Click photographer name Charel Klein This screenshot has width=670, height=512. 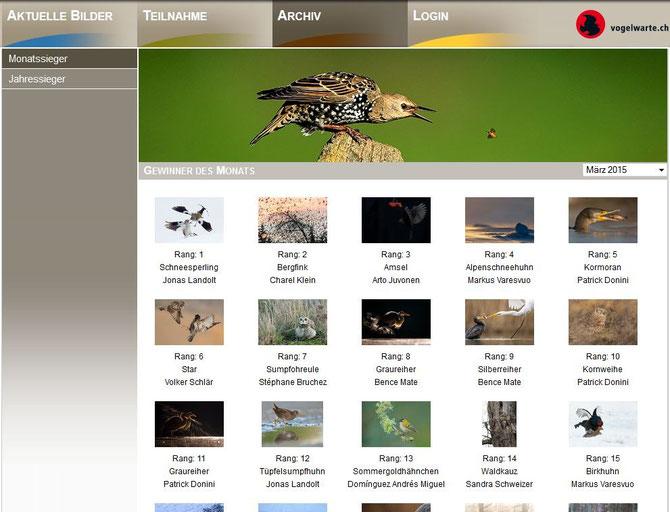pos(293,280)
